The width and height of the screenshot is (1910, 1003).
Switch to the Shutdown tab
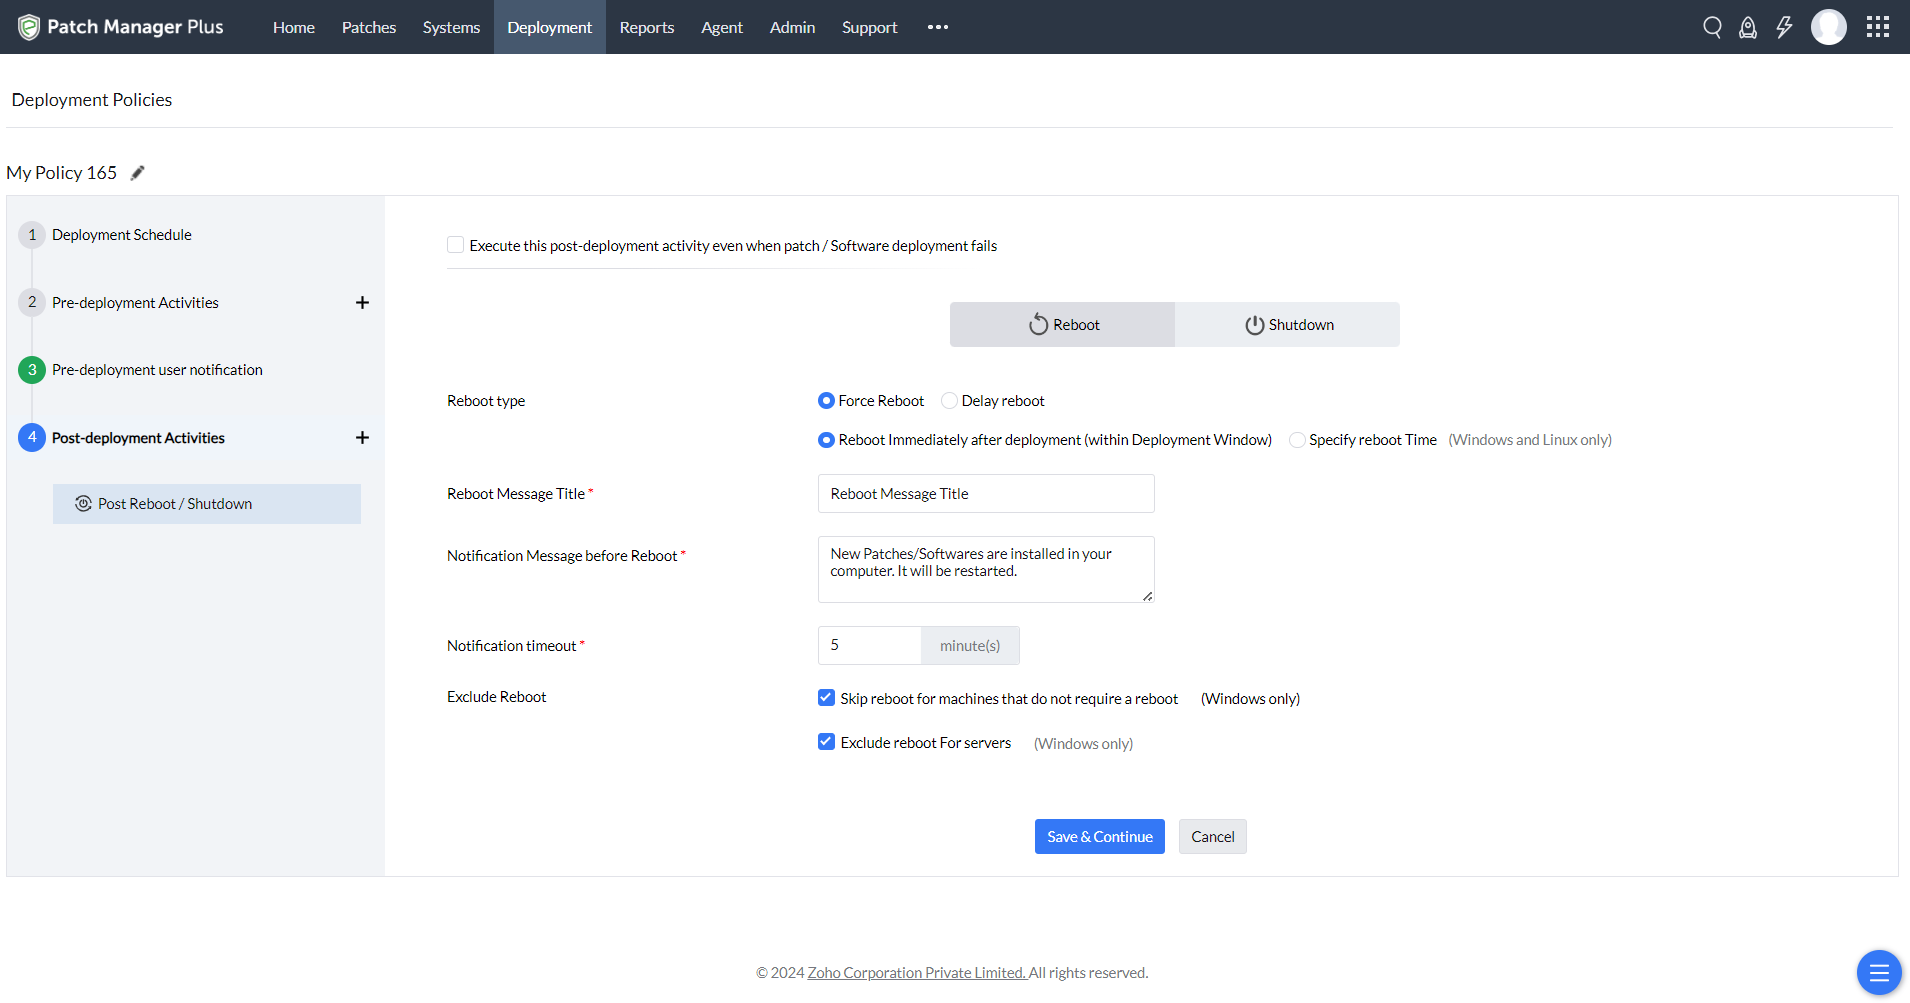(x=1287, y=325)
